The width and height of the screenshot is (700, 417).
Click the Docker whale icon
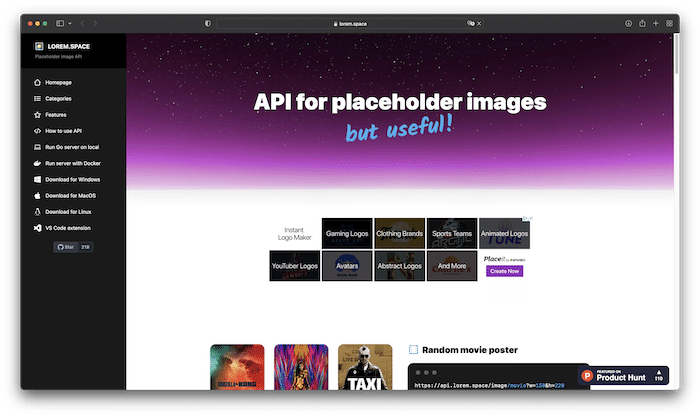37,163
